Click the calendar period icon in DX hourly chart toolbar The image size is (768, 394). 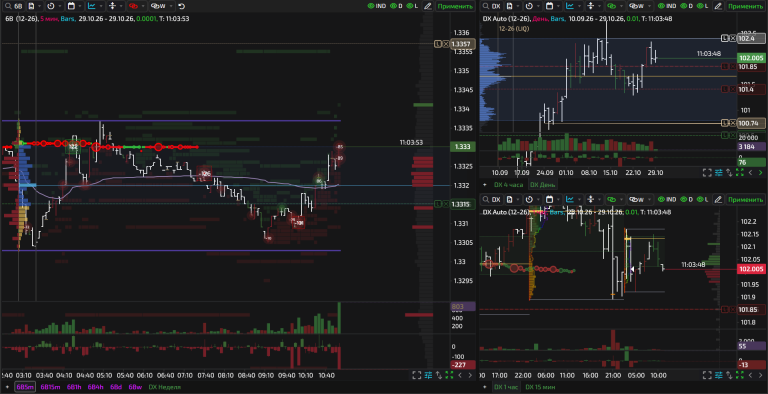pyautogui.click(x=549, y=199)
